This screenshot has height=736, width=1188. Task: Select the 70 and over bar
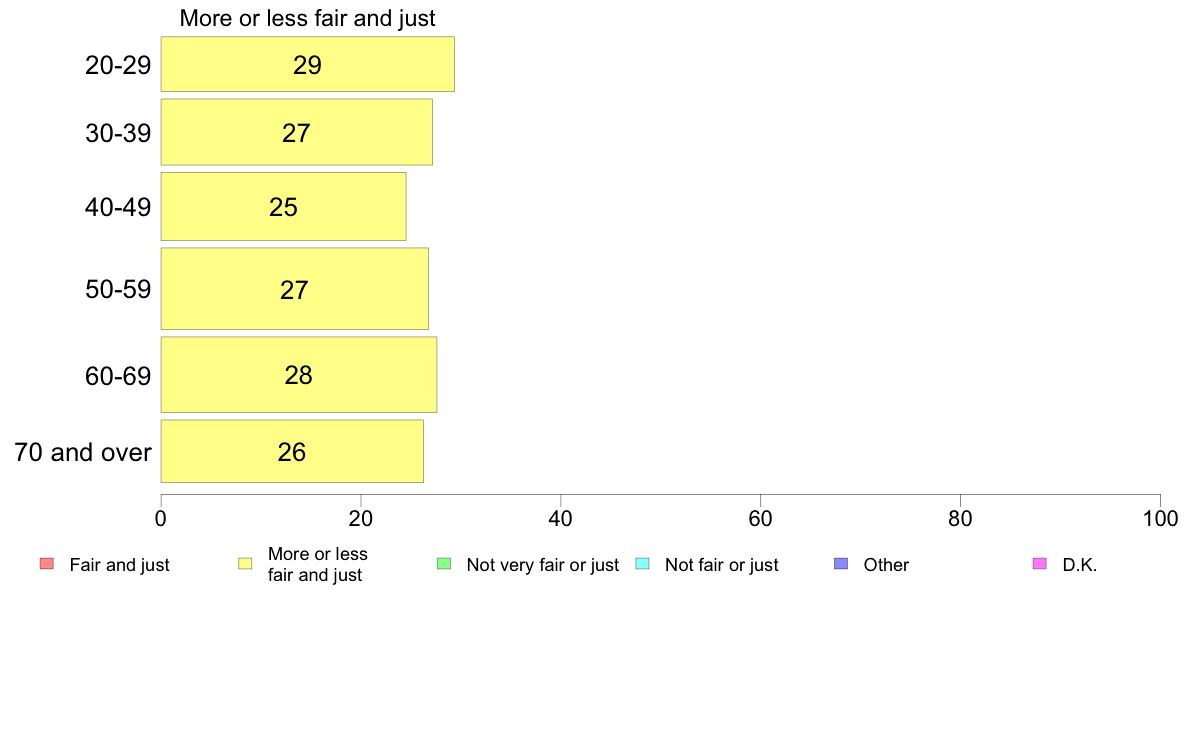click(x=292, y=452)
